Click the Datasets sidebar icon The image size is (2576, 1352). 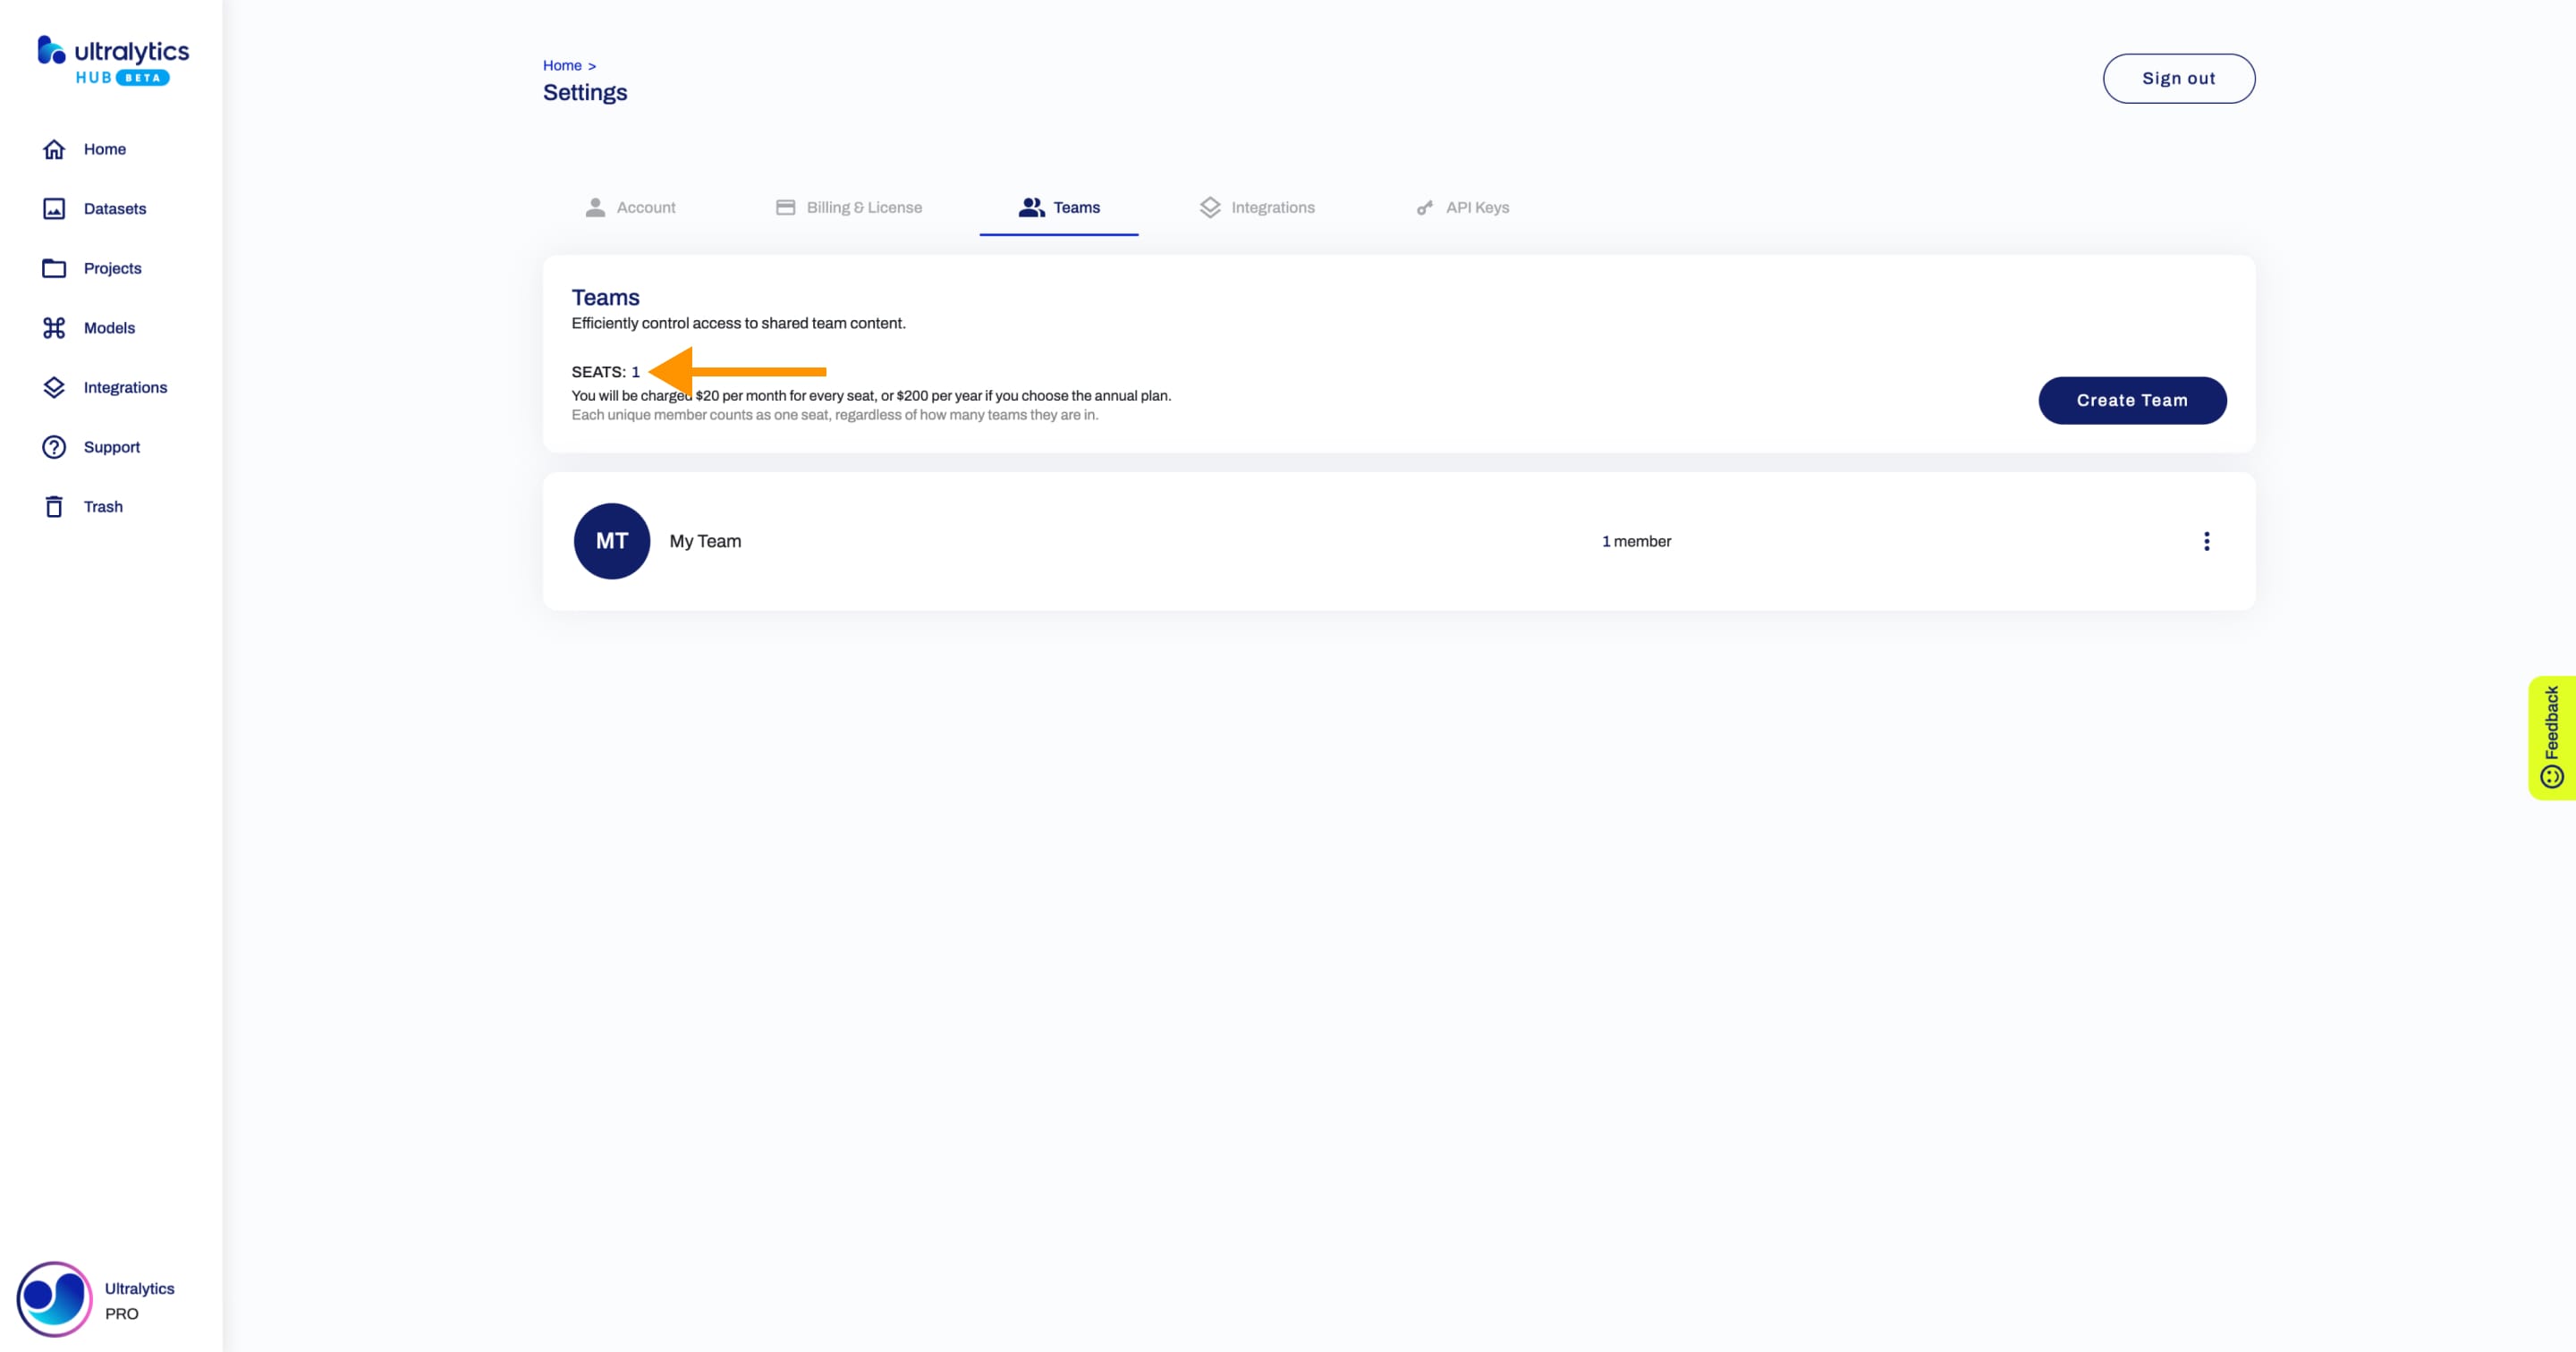(56, 207)
